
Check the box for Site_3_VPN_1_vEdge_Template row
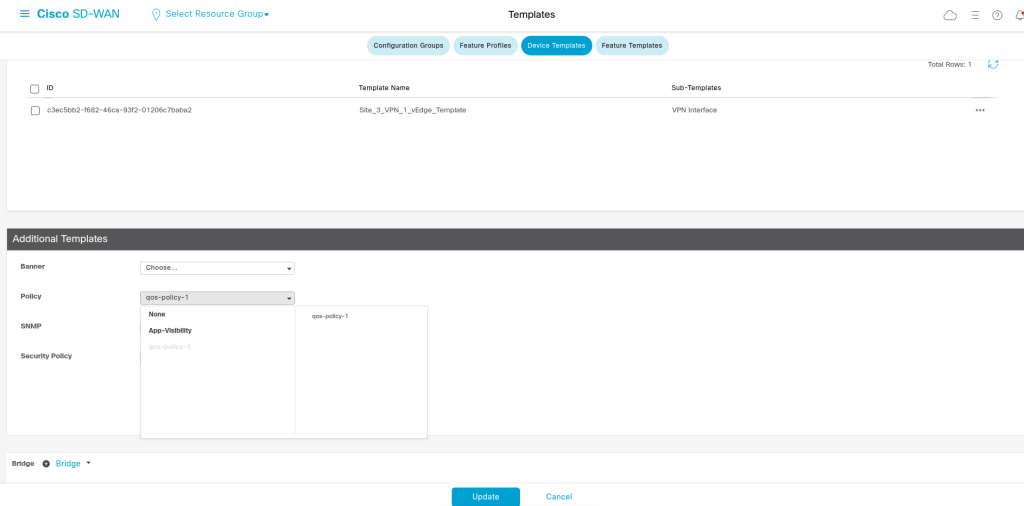pos(35,110)
